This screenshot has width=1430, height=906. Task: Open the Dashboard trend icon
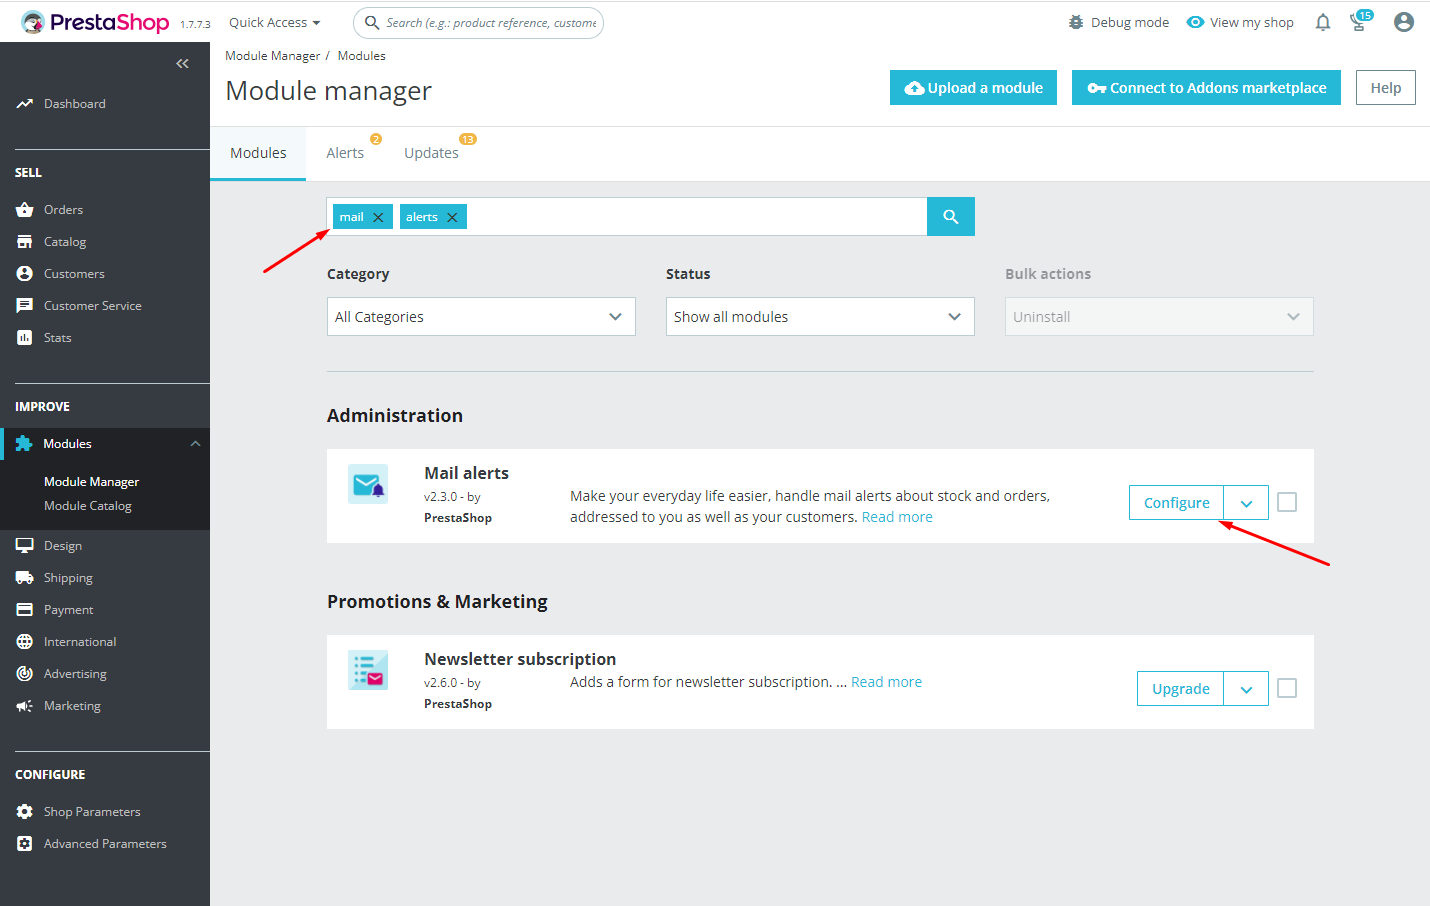25,104
